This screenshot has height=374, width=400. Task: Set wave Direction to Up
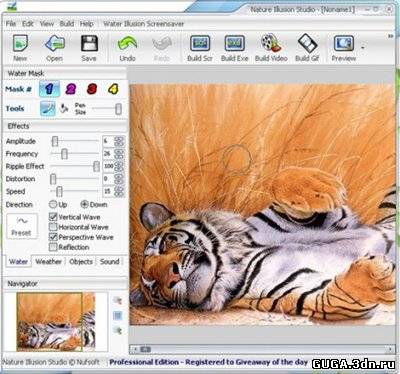[x=53, y=204]
